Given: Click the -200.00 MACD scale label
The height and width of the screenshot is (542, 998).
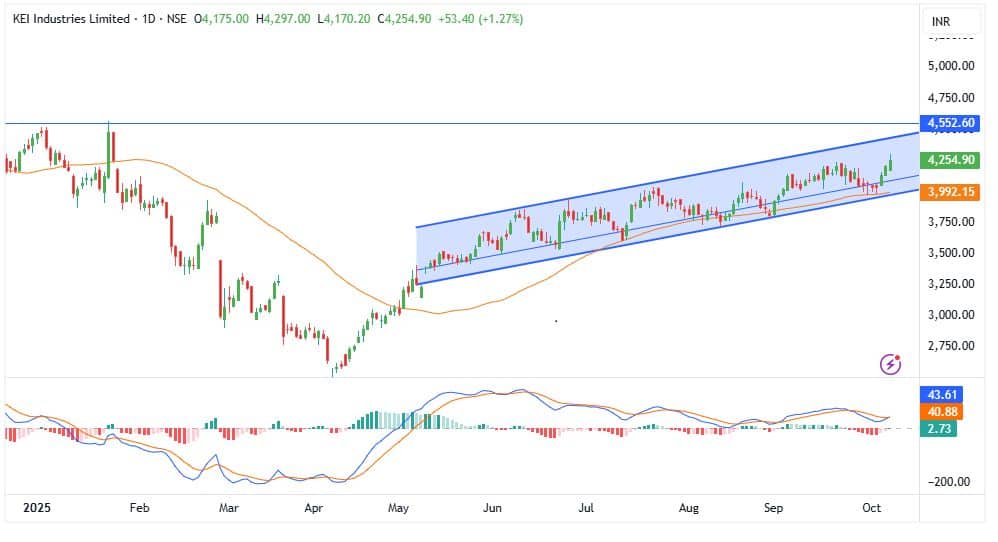Looking at the screenshot, I should click(950, 482).
